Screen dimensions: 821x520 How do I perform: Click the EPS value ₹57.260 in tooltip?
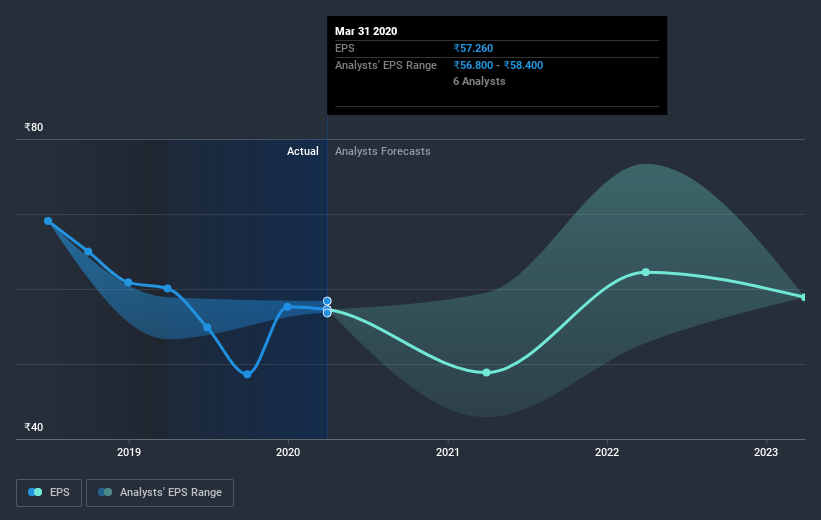point(473,48)
